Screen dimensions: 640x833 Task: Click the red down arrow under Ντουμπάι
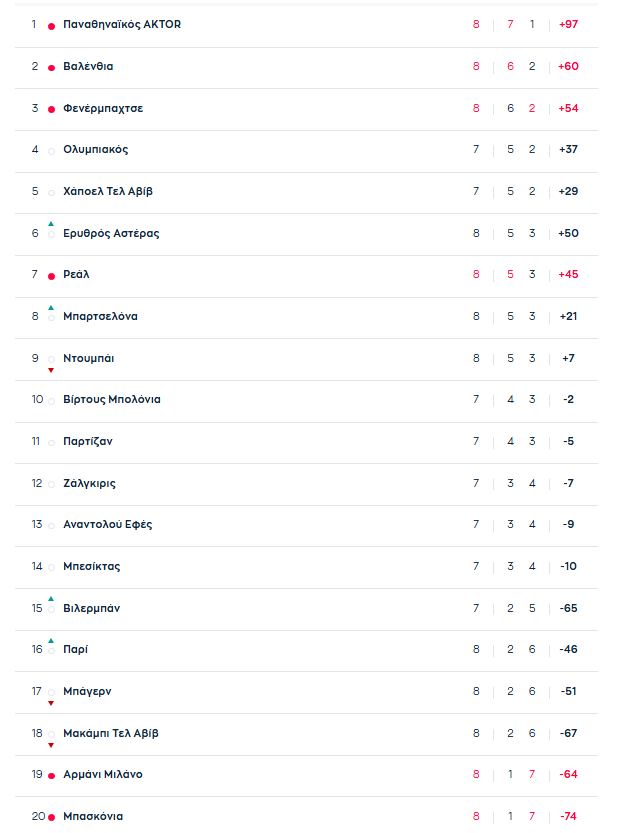[x=51, y=370]
